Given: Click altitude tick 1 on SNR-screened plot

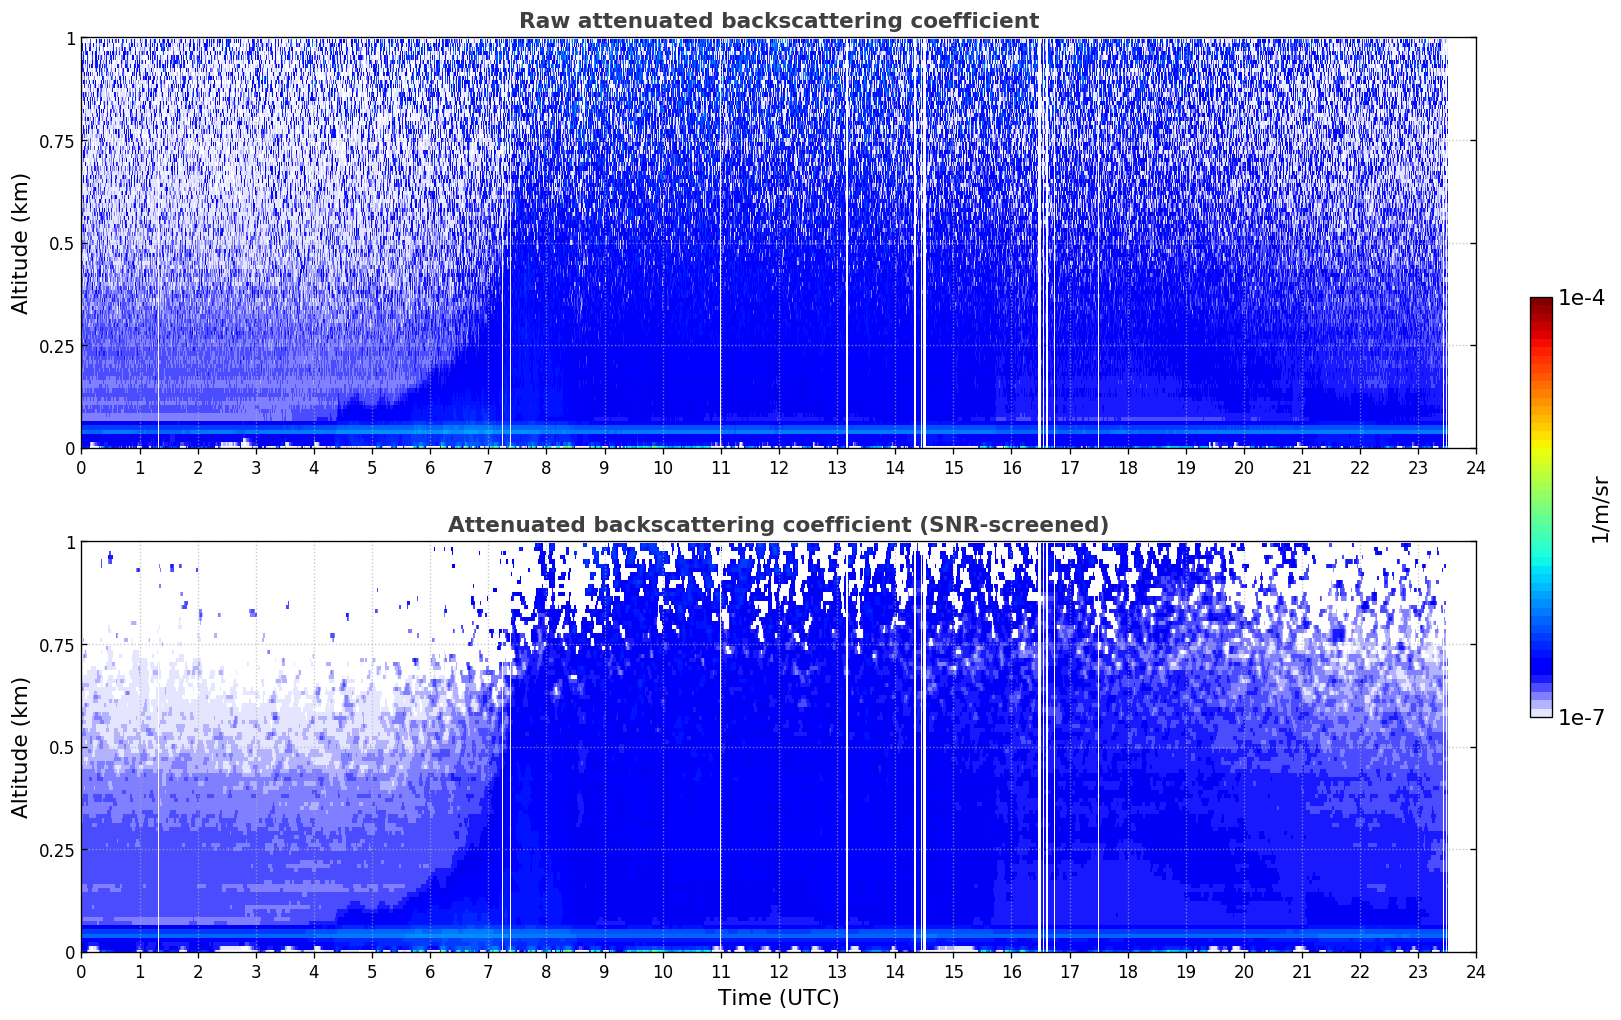Looking at the screenshot, I should click(x=70, y=543).
